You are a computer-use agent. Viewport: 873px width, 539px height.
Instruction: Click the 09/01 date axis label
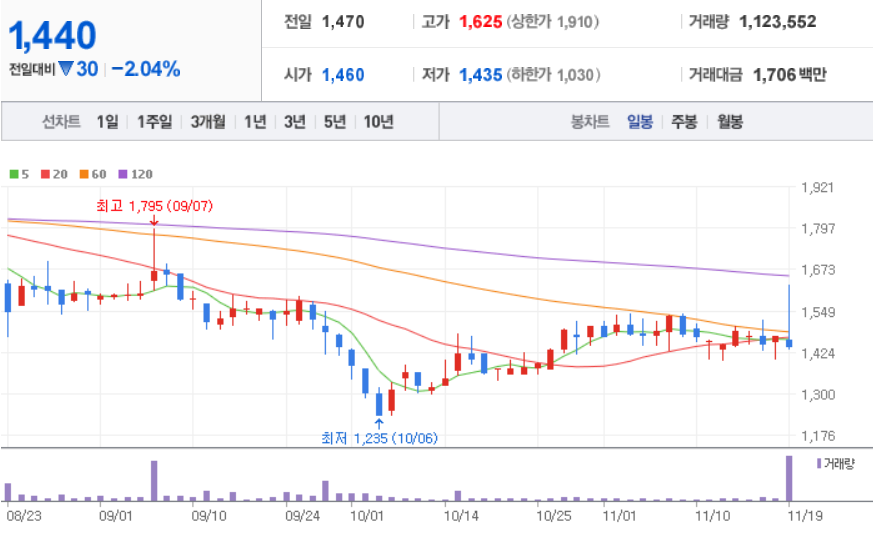[x=116, y=516]
